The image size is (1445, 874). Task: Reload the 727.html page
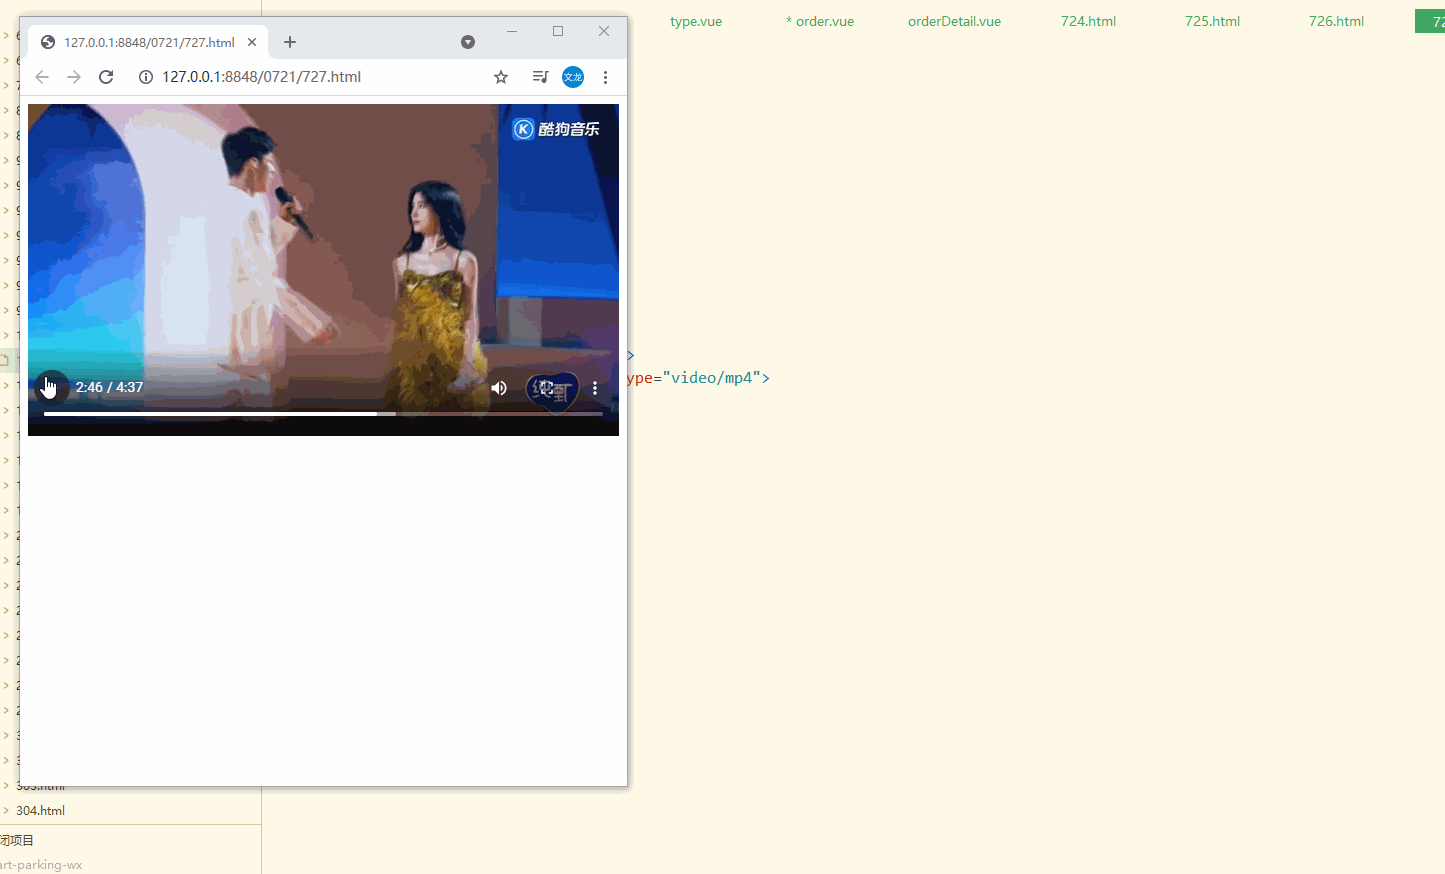pos(106,77)
